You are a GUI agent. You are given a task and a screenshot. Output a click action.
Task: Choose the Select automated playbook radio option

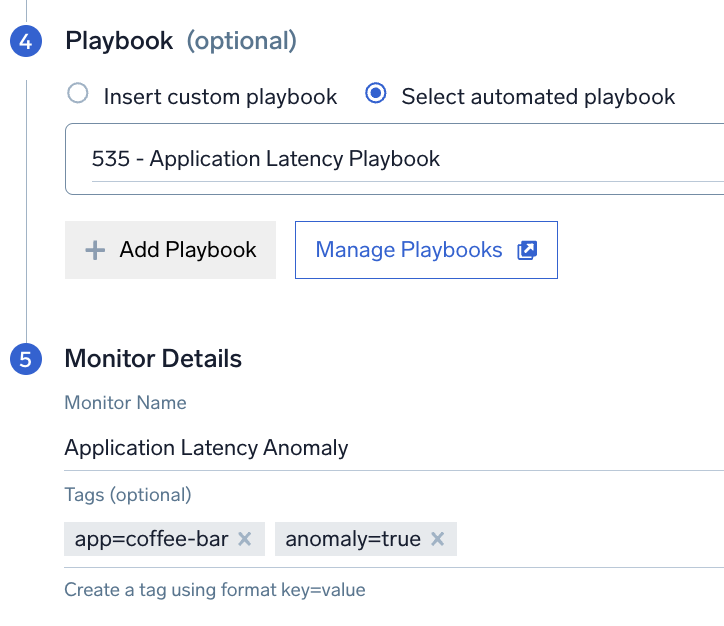pyautogui.click(x=376, y=93)
